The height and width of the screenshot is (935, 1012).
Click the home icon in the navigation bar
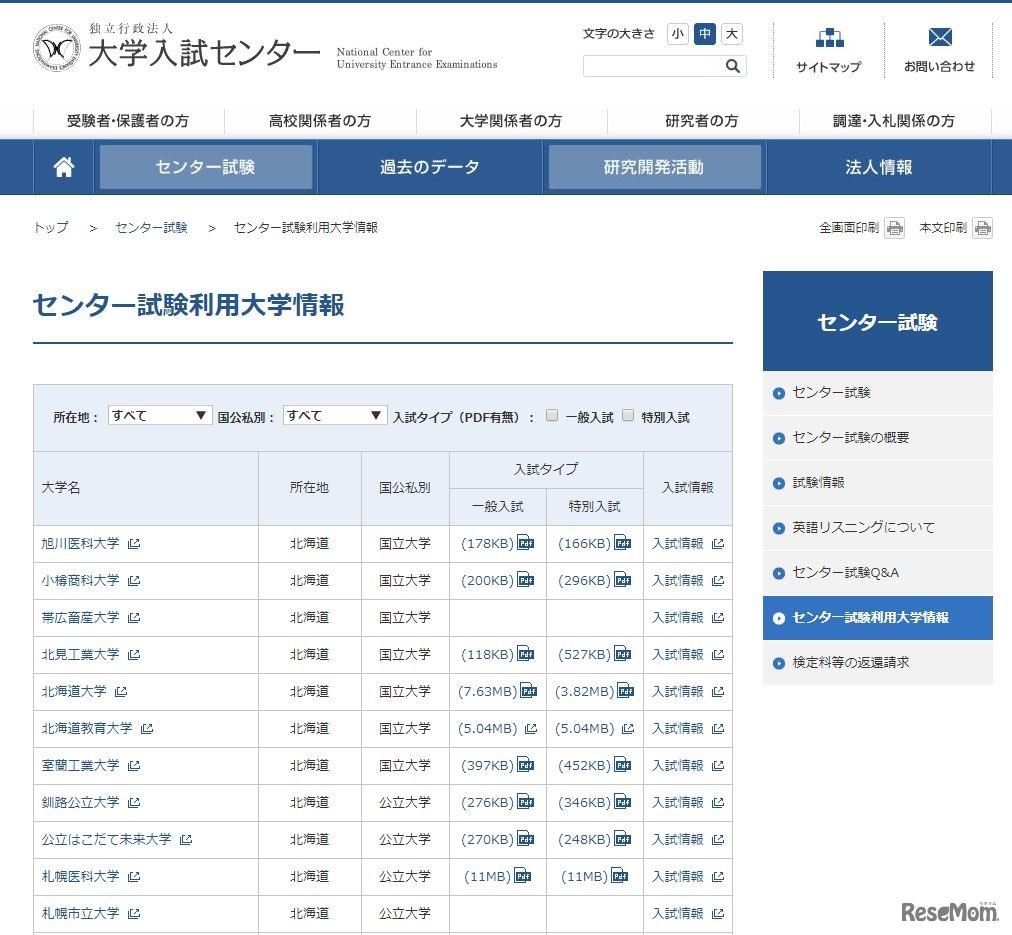click(62, 166)
